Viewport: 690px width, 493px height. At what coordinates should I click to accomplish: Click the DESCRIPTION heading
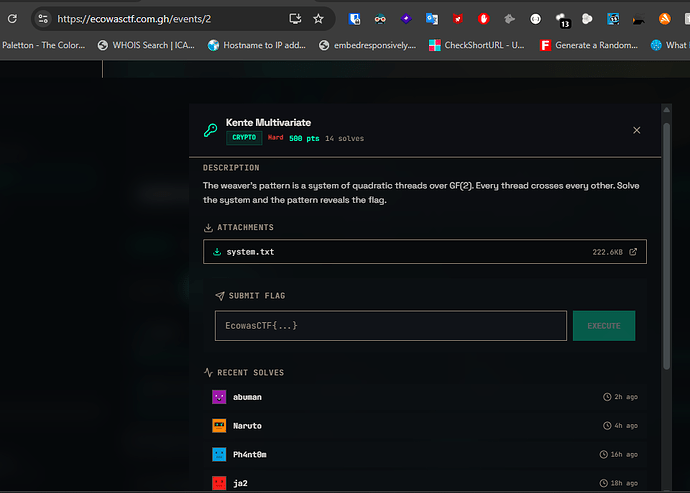(231, 168)
